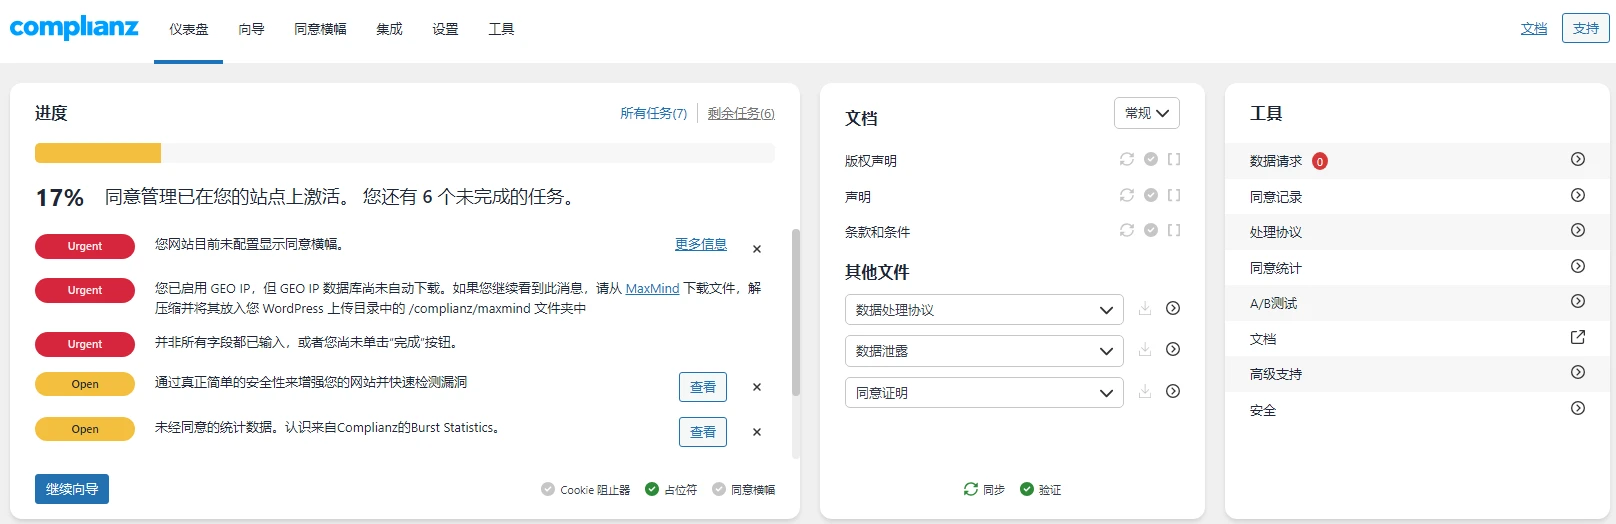Click the 条款和条件 document label
Viewport: 1616px width, 524px height.
878,232
